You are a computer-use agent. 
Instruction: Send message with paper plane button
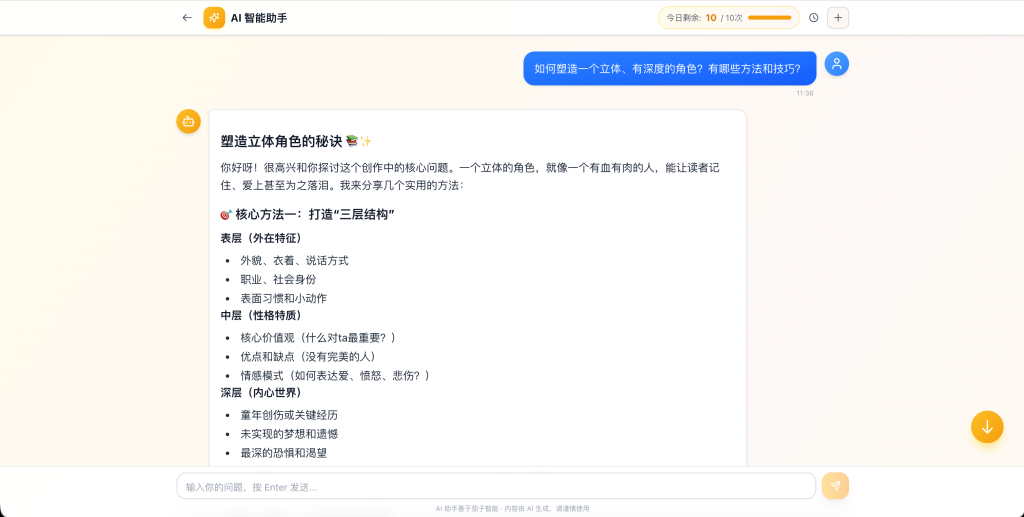point(835,486)
